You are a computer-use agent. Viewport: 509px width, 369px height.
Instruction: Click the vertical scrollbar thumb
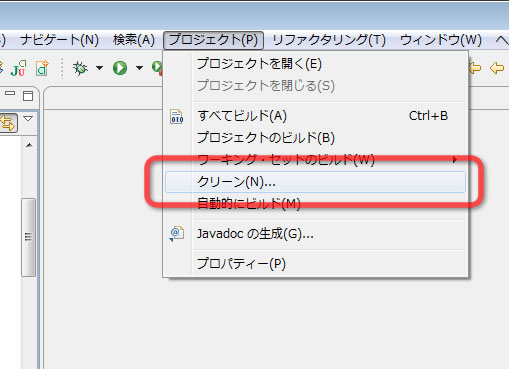pos(29,237)
